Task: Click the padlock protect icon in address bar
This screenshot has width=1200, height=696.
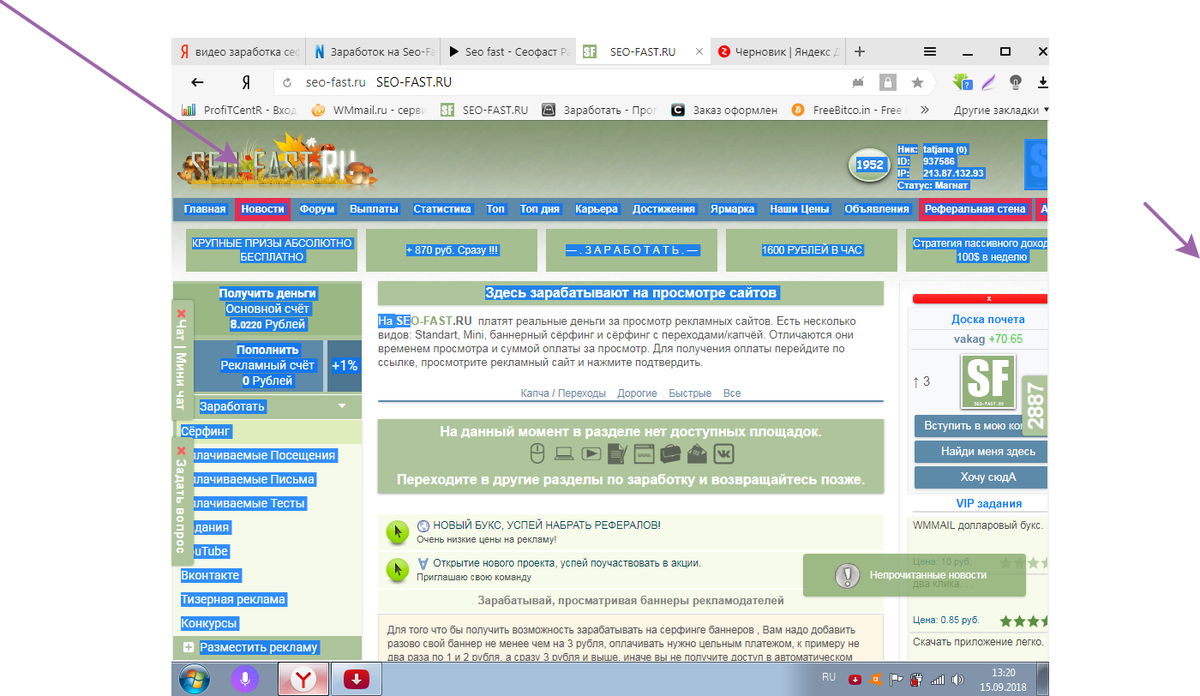Action: click(887, 82)
